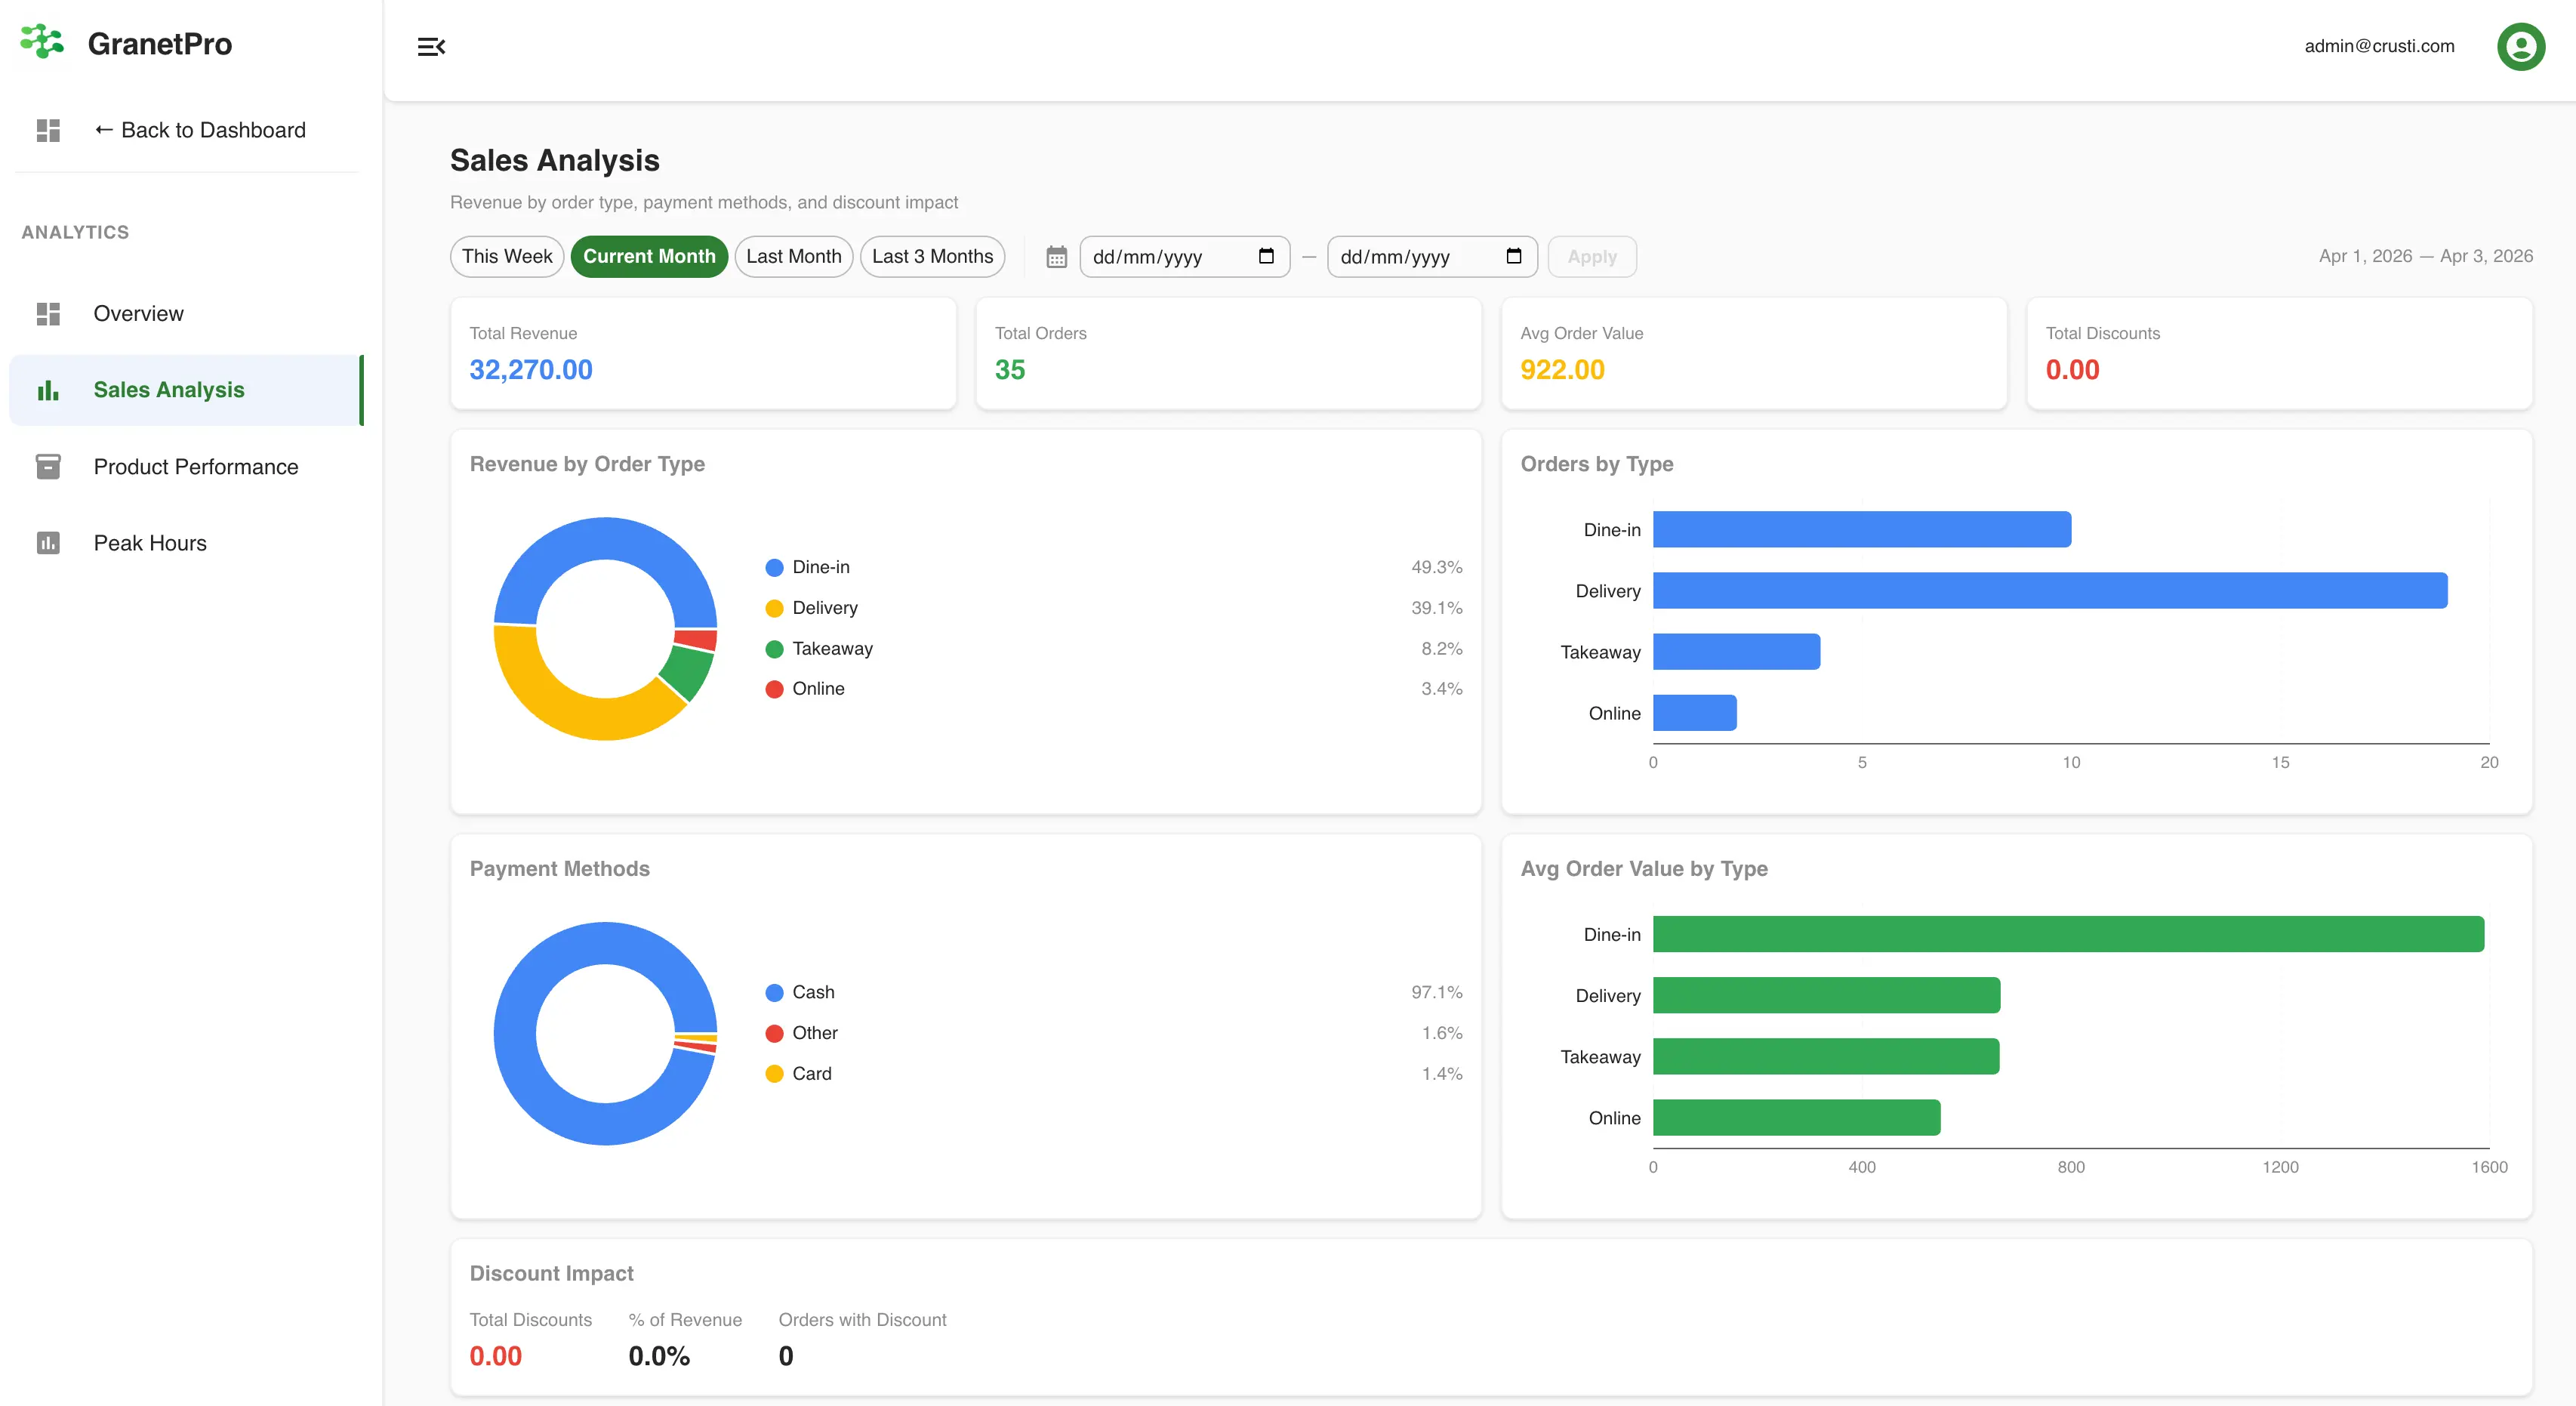Click the admin@crusti.com email text
This screenshot has width=2576, height=1406.
(2379, 46)
